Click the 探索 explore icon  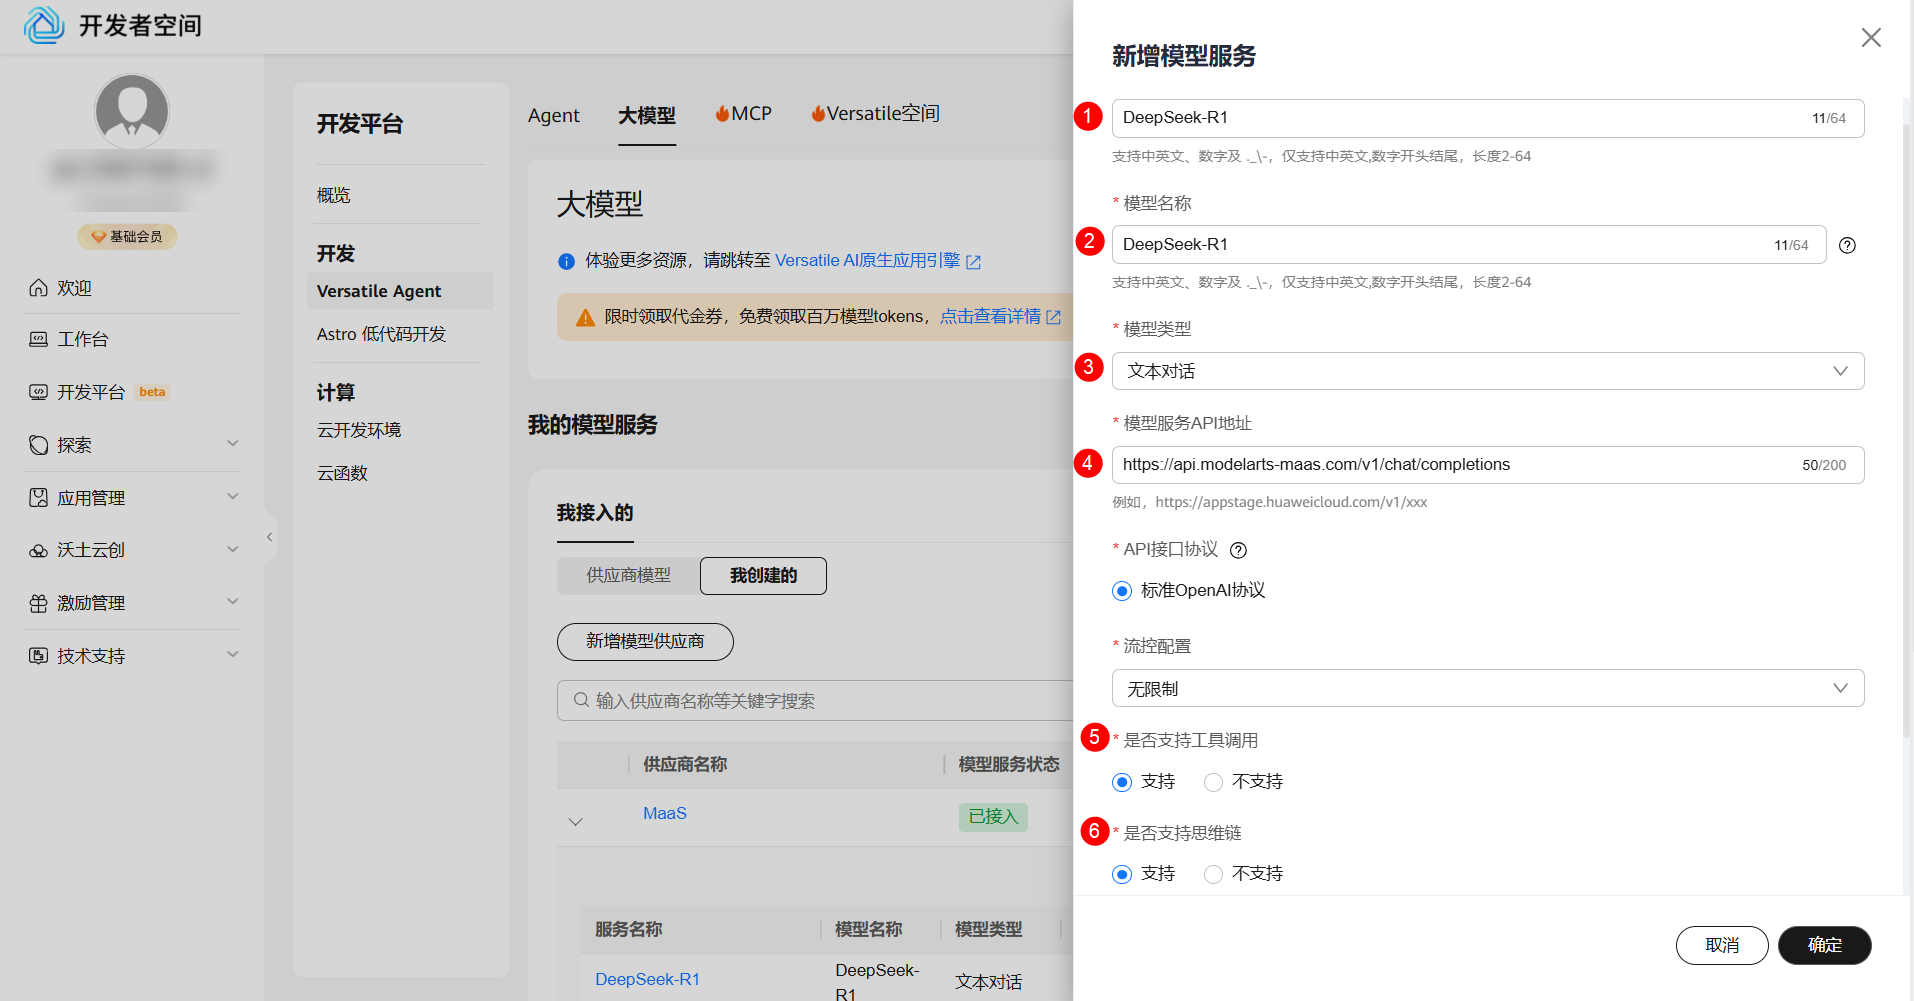38,445
